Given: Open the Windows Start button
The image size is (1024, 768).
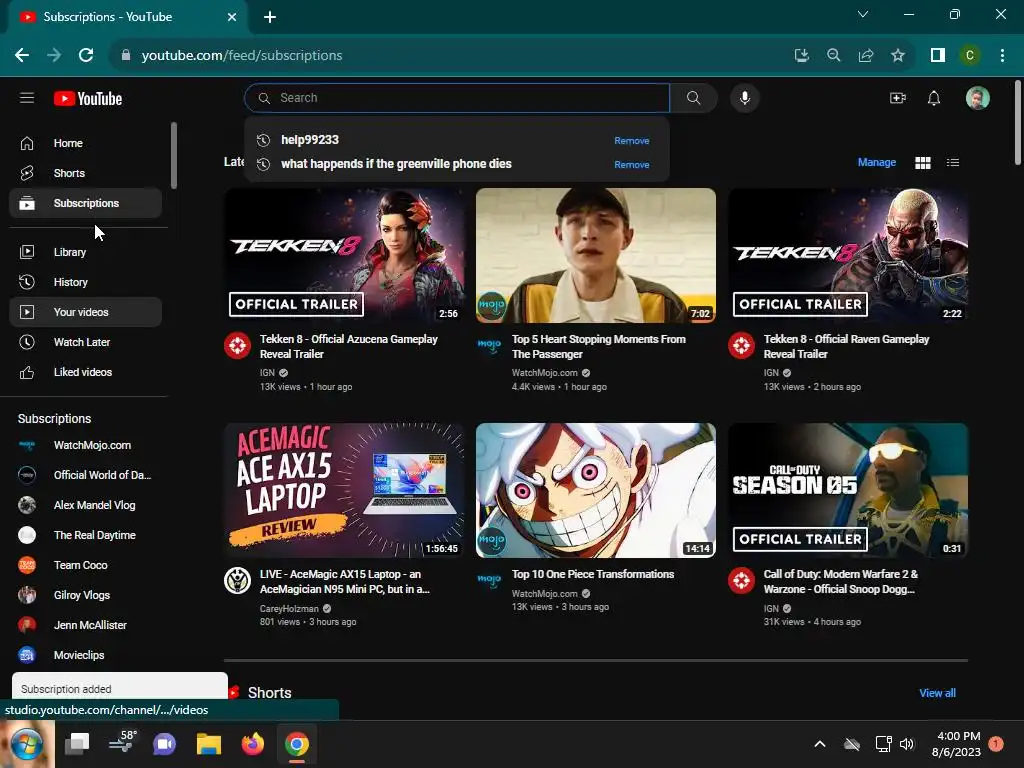Looking at the screenshot, I should click(x=27, y=744).
